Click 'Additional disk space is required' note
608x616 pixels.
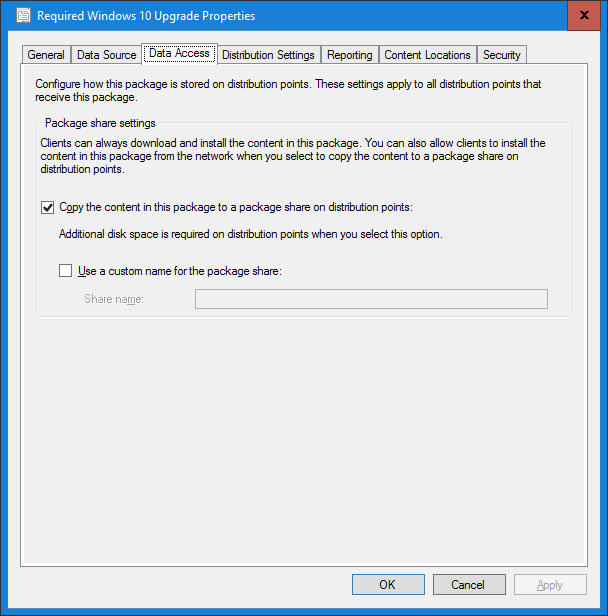click(251, 234)
